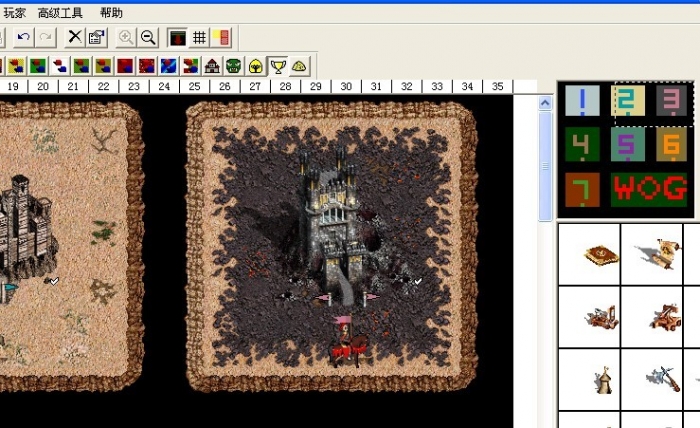Pick the spell book artifact thumbnail

click(x=601, y=255)
